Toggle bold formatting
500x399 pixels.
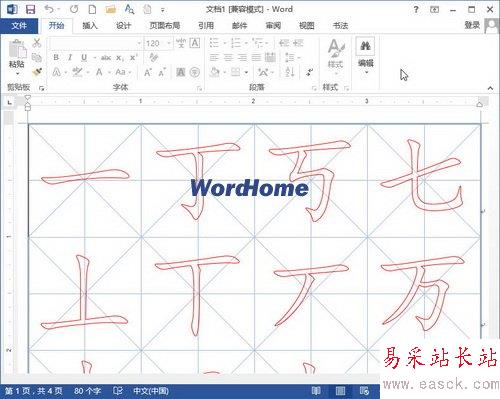(x=56, y=57)
